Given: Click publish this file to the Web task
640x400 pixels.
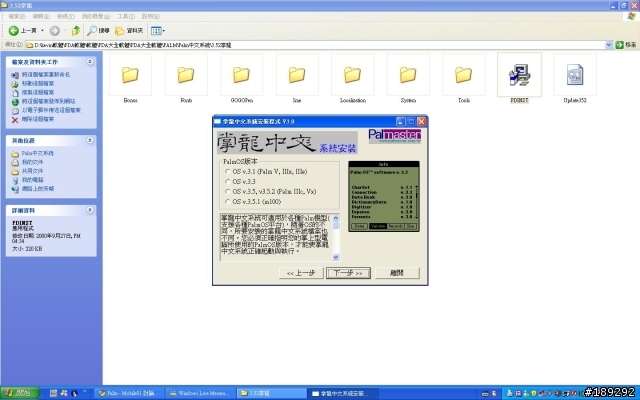Looking at the screenshot, I should (x=49, y=101).
